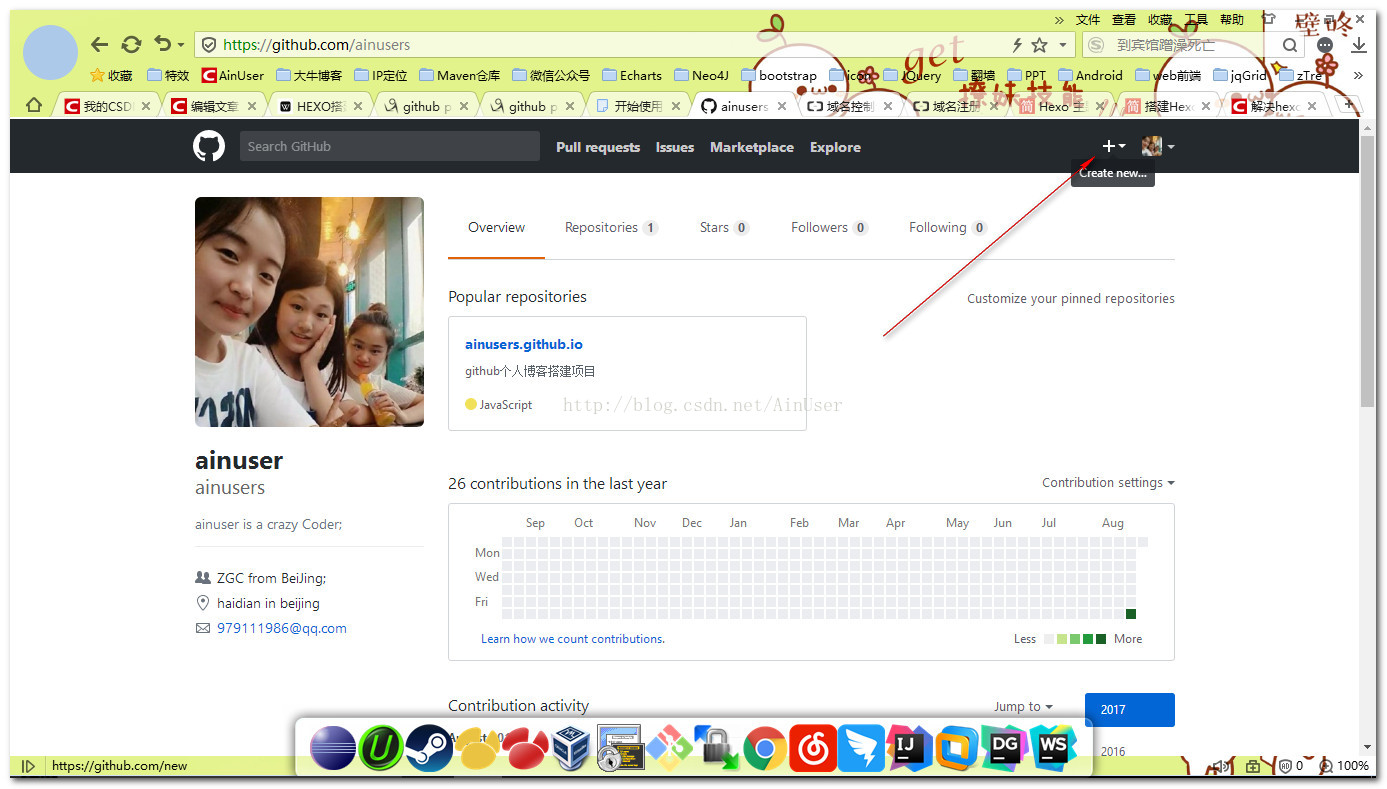Click the speaker icon in status bar
This screenshot has width=1387, height=789.
[1221, 766]
